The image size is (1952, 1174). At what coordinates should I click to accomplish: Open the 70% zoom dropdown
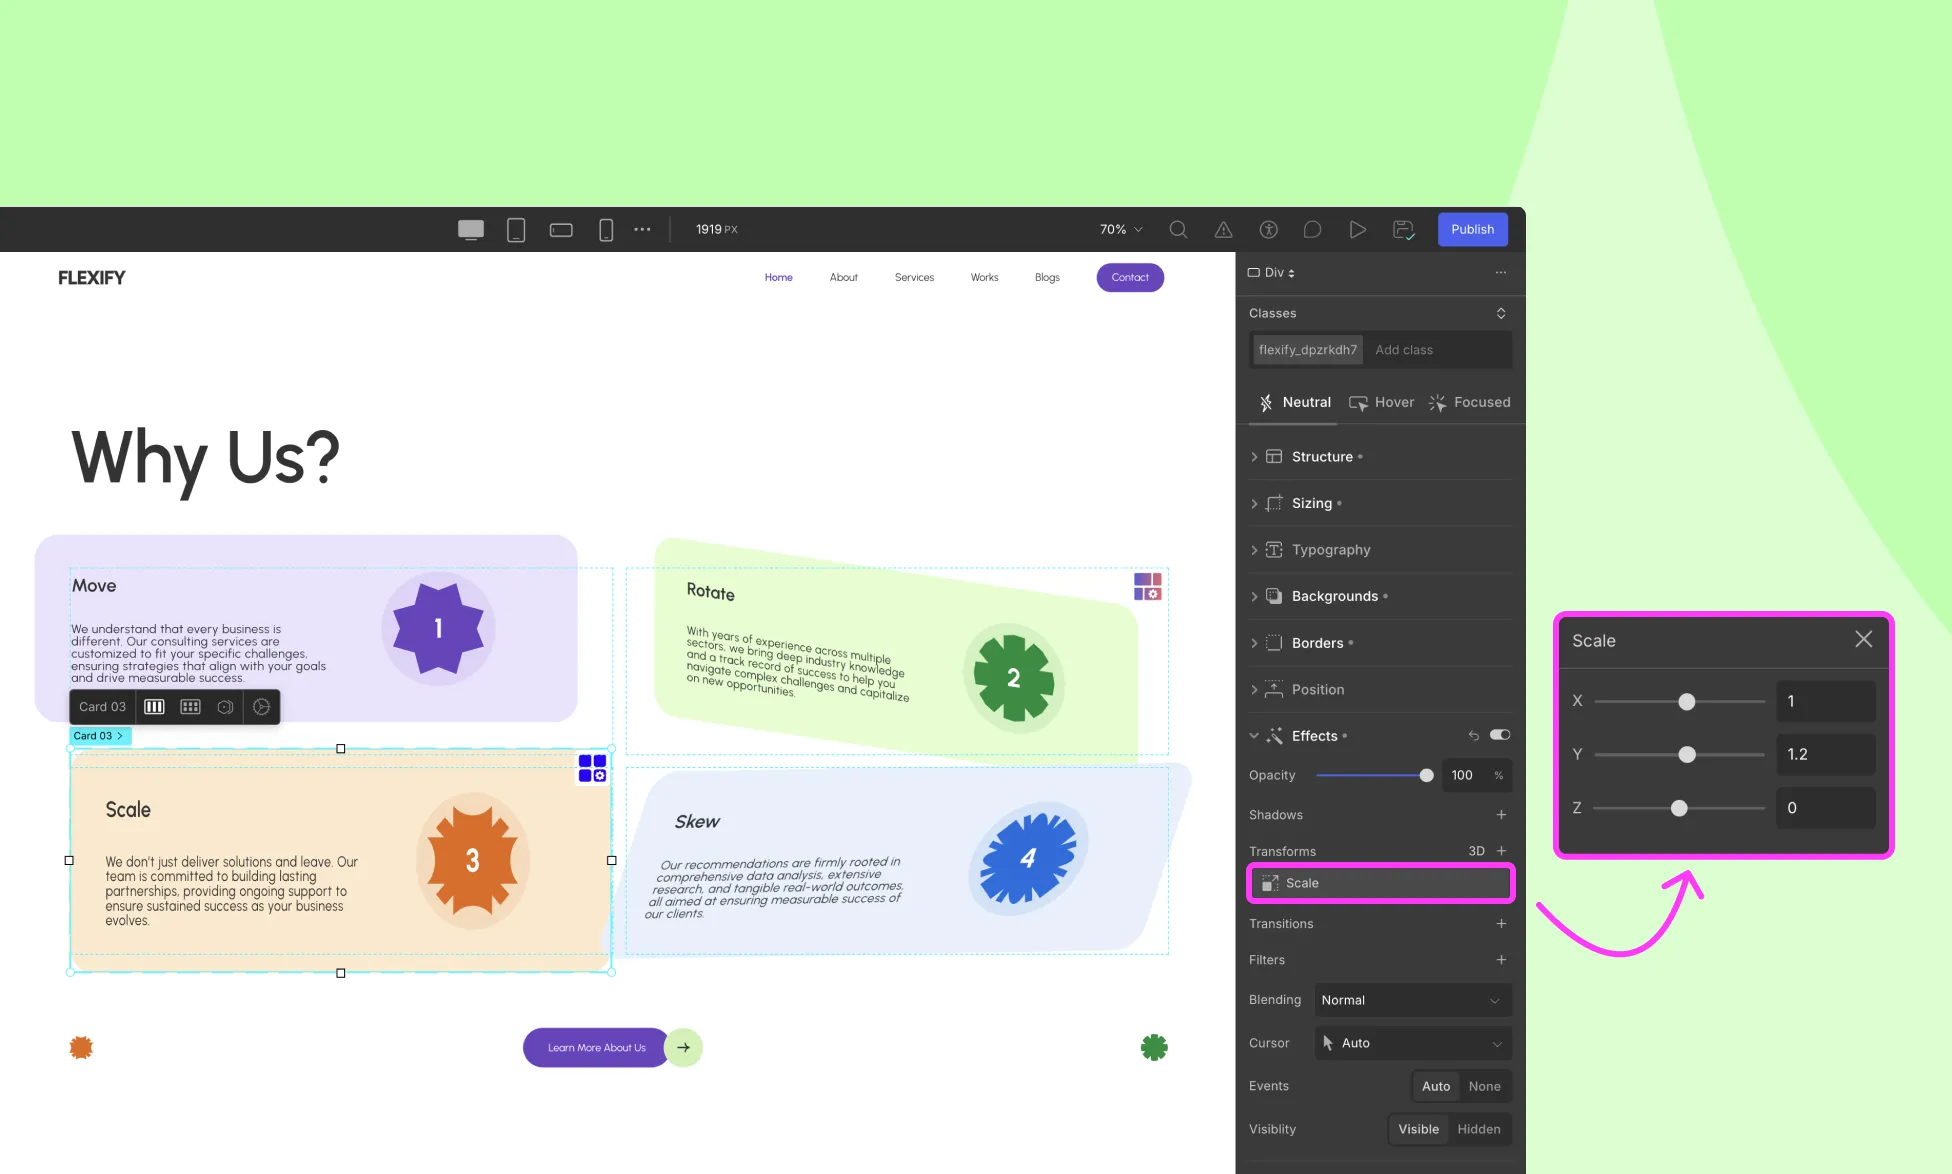1121,230
